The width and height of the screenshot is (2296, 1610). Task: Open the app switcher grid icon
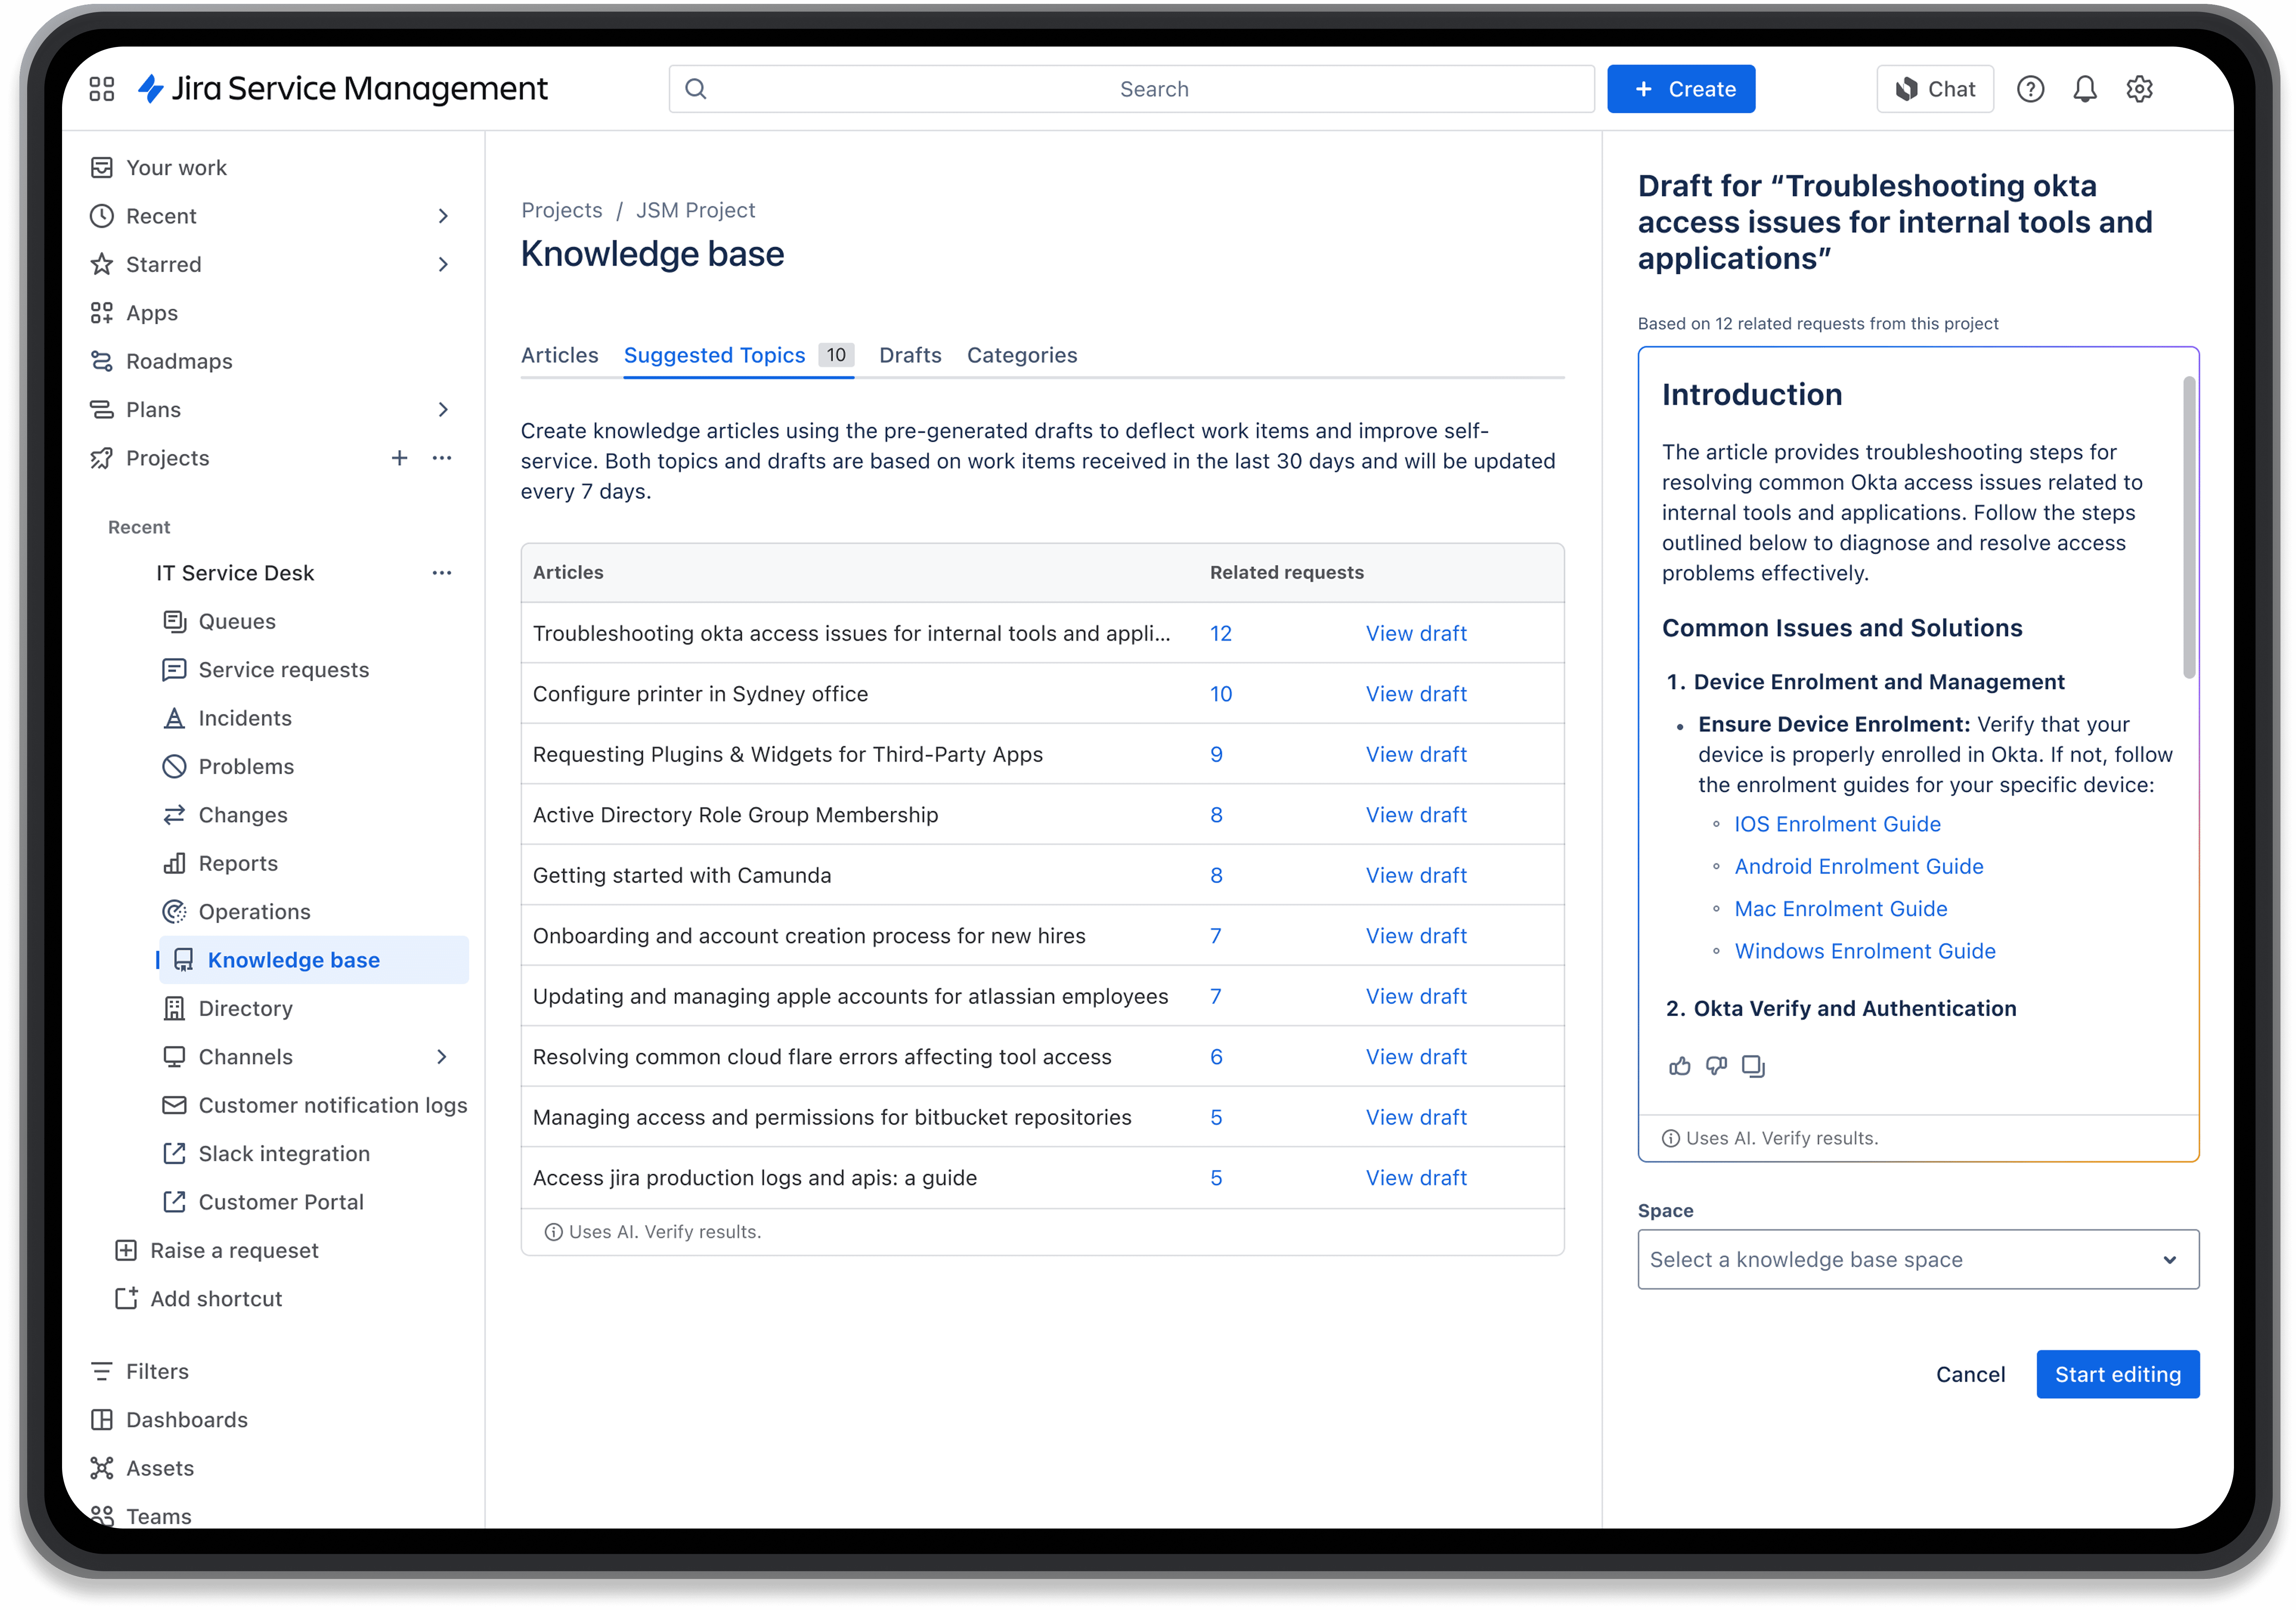click(102, 89)
